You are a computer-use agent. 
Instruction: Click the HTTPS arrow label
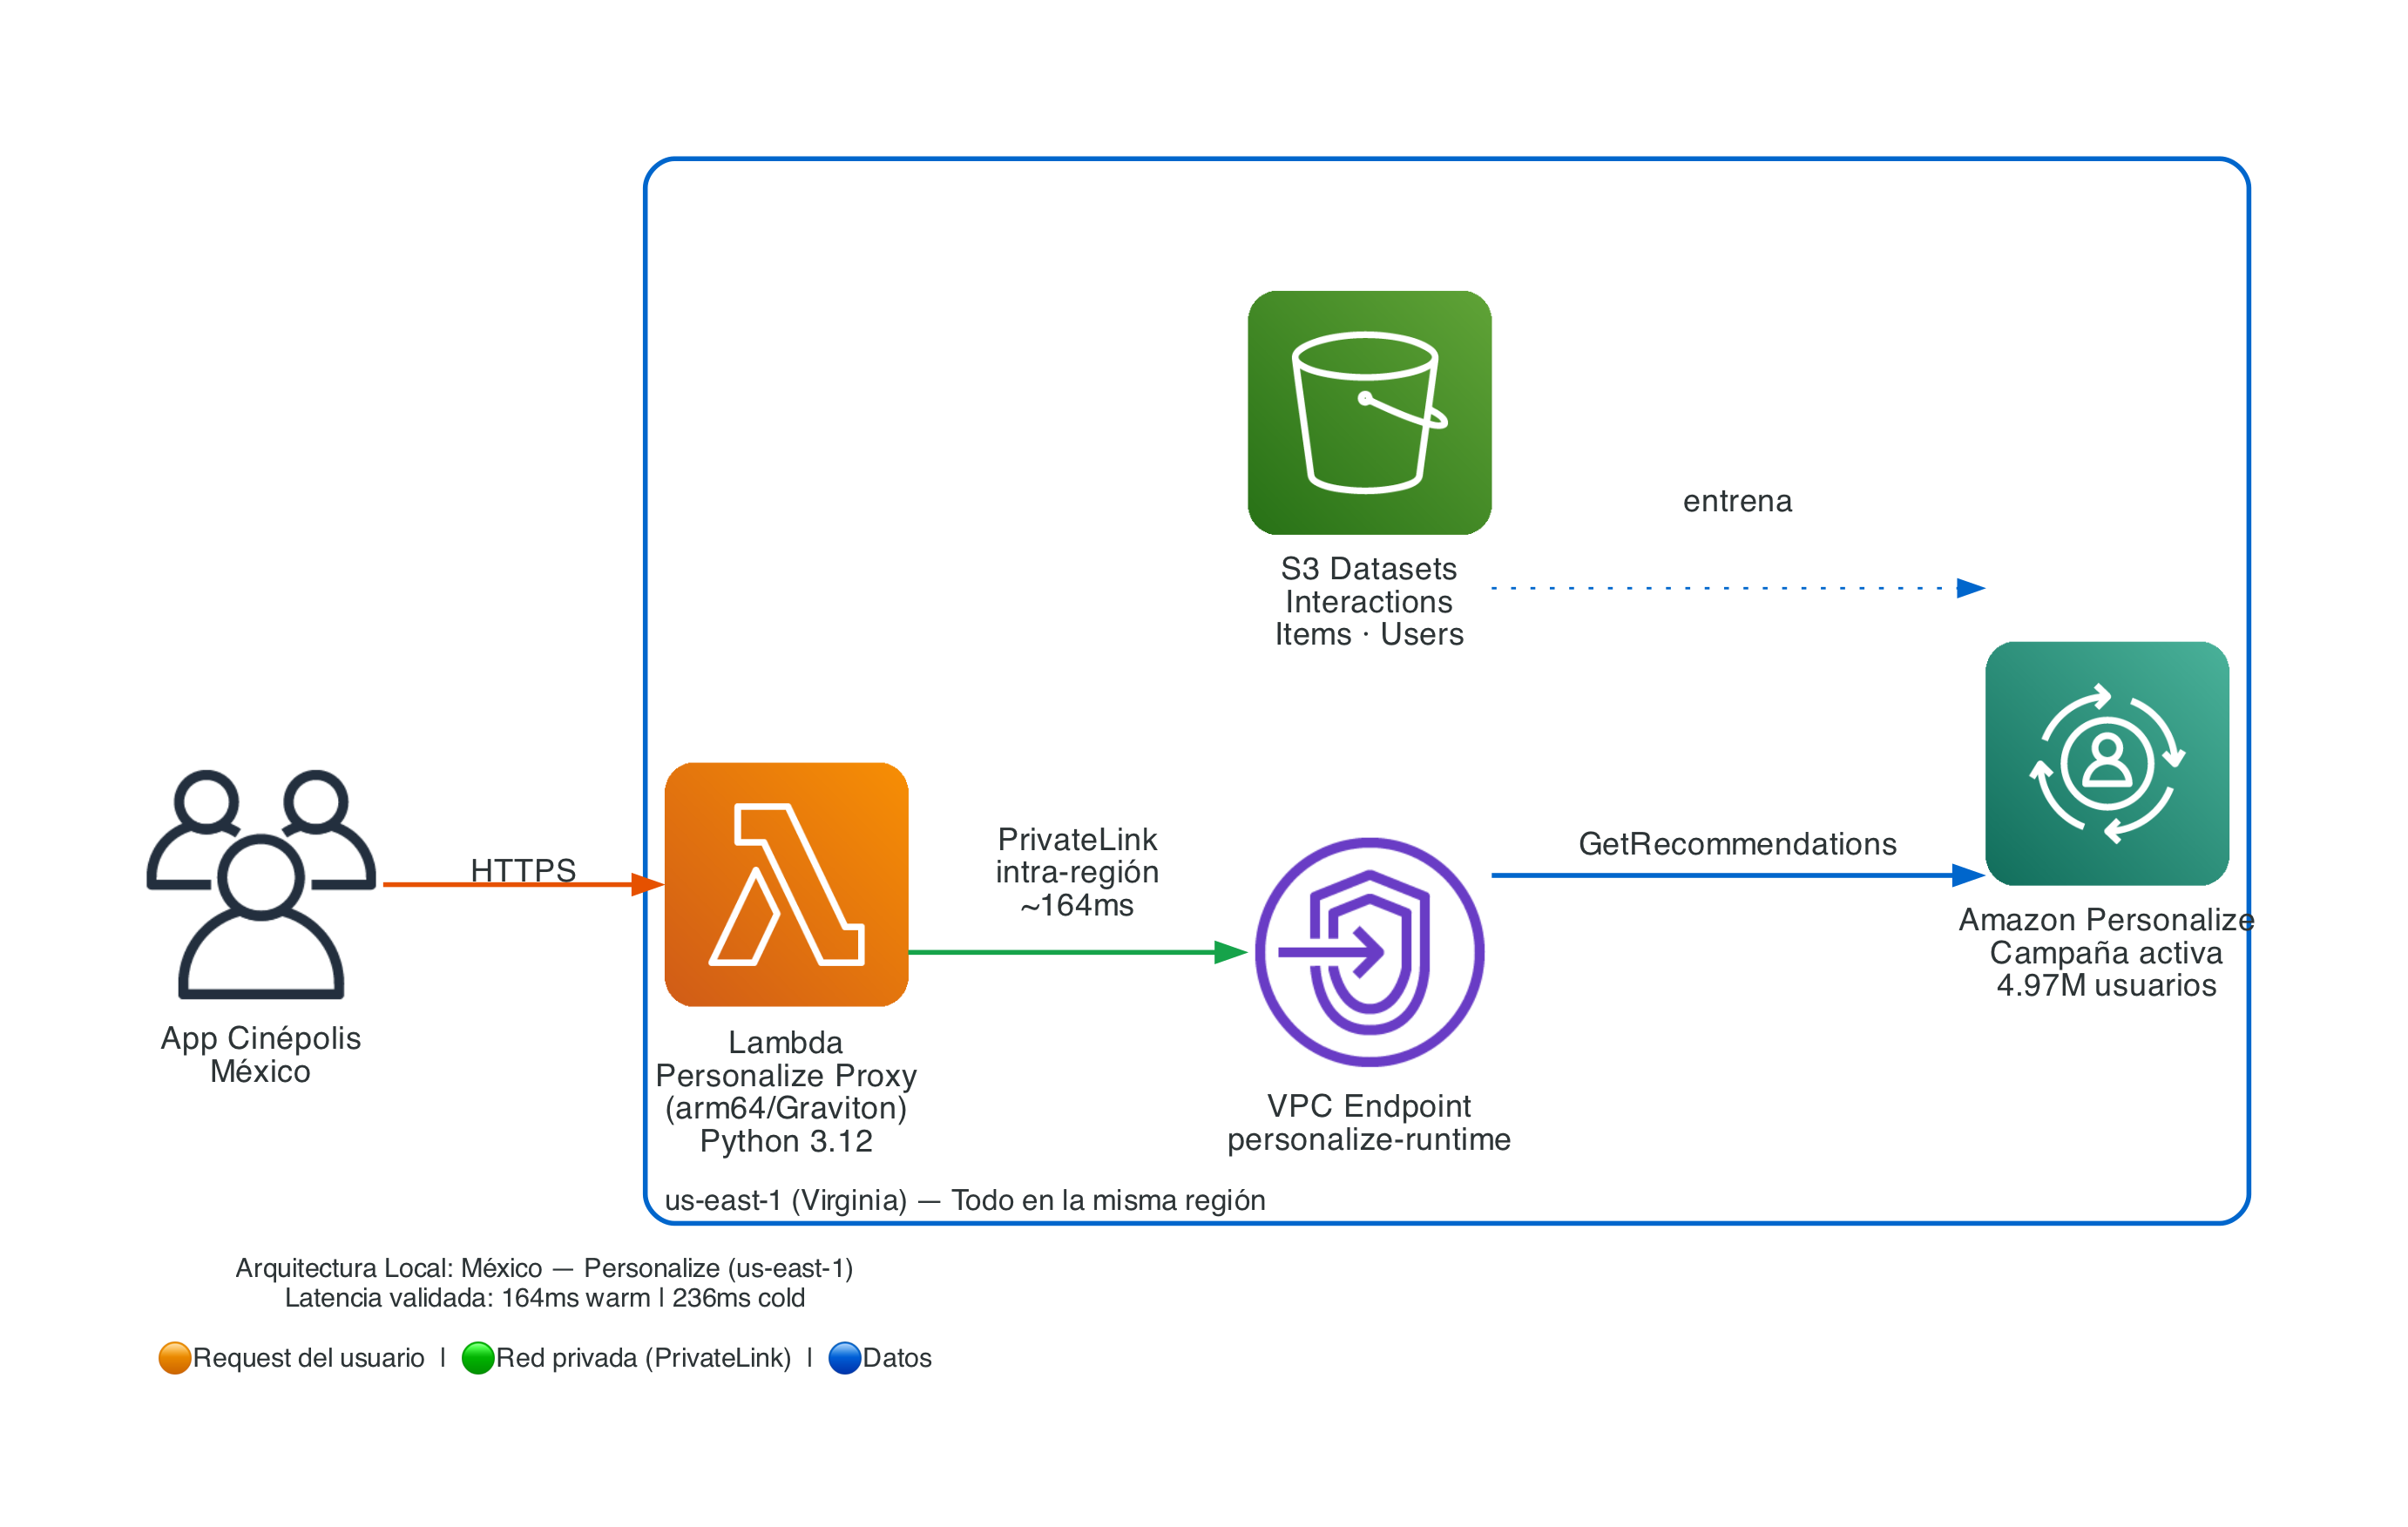[x=523, y=869]
